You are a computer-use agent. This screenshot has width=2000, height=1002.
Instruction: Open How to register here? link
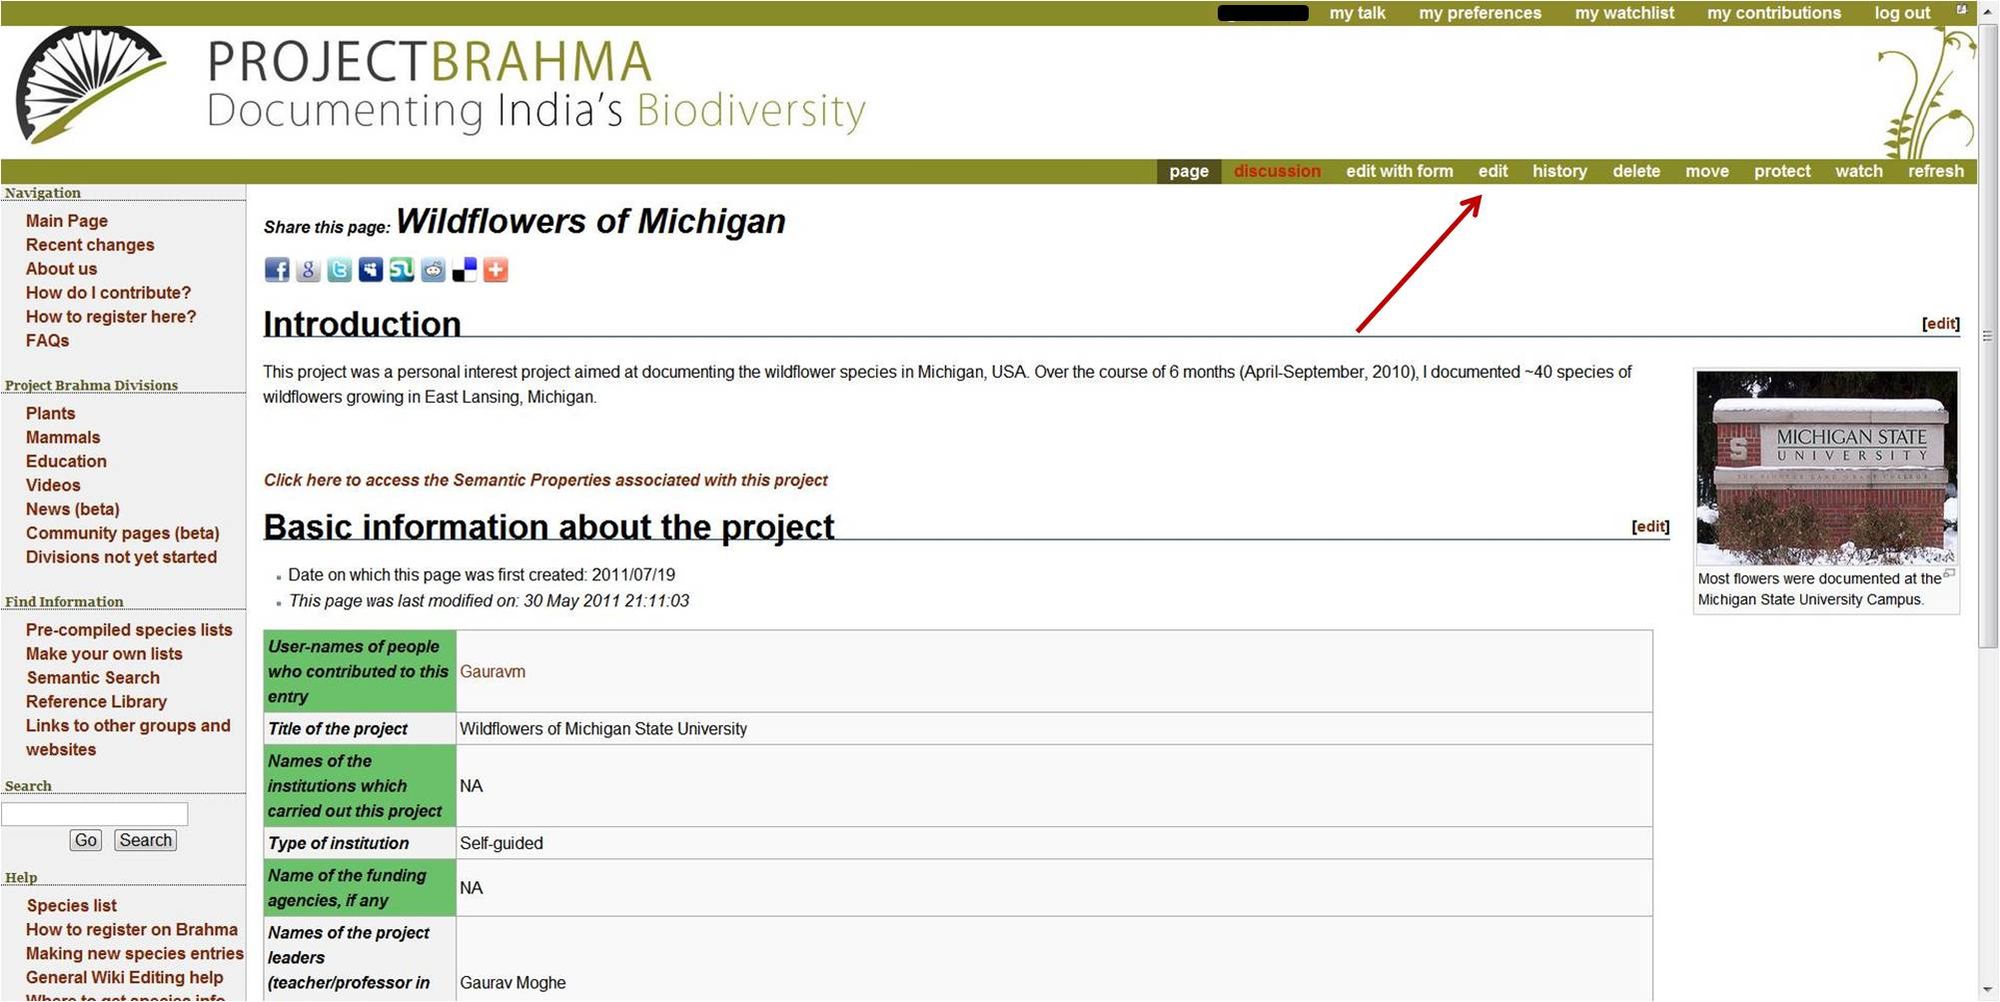click(111, 317)
